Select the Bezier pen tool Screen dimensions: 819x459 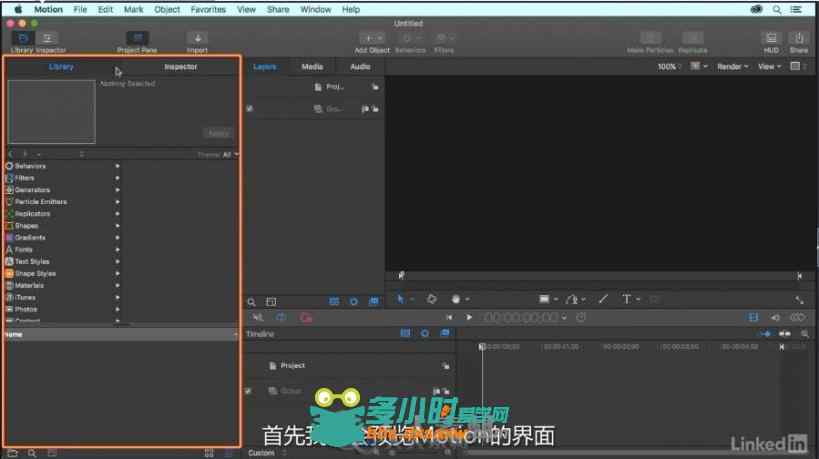572,299
